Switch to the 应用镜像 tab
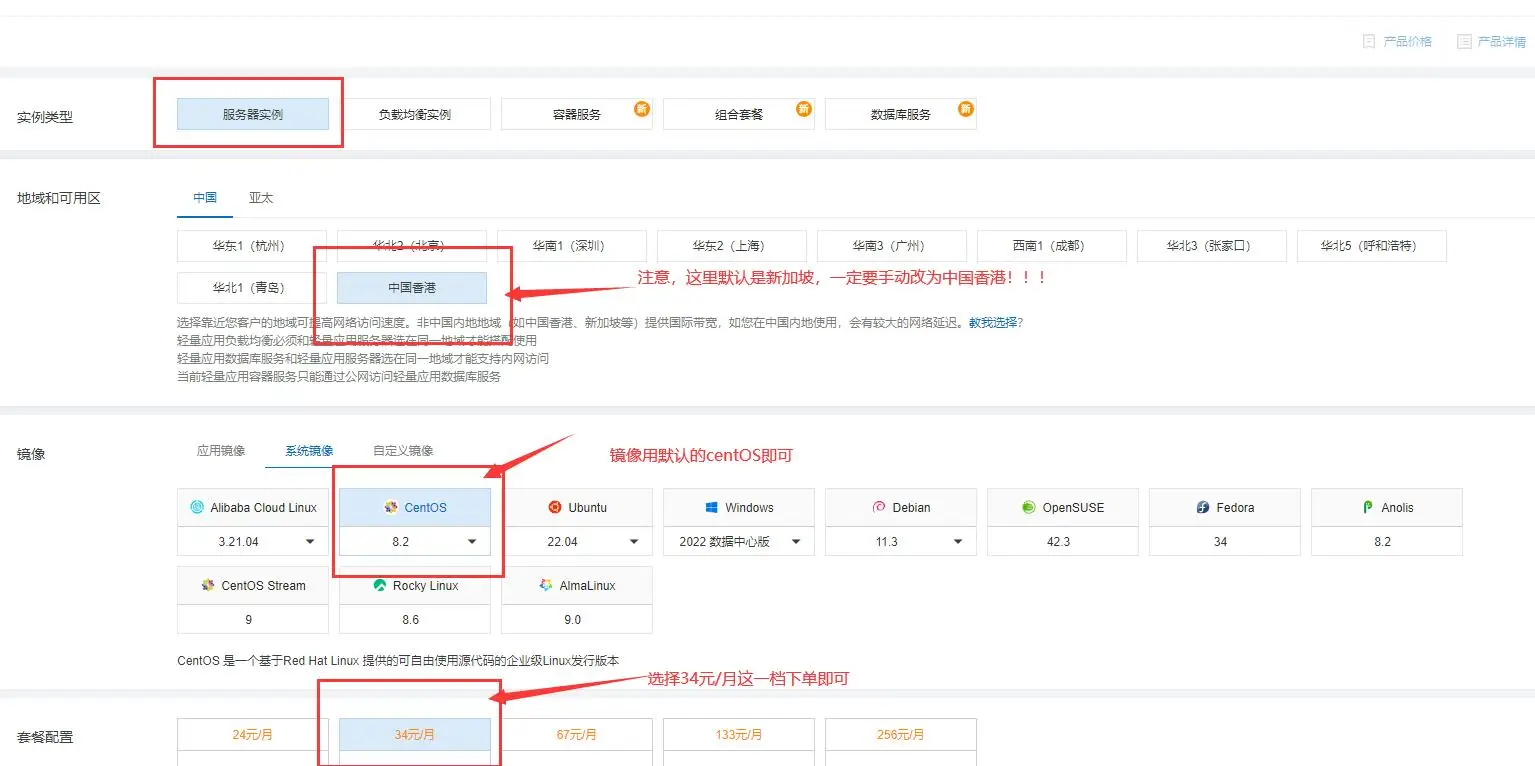 (x=221, y=451)
